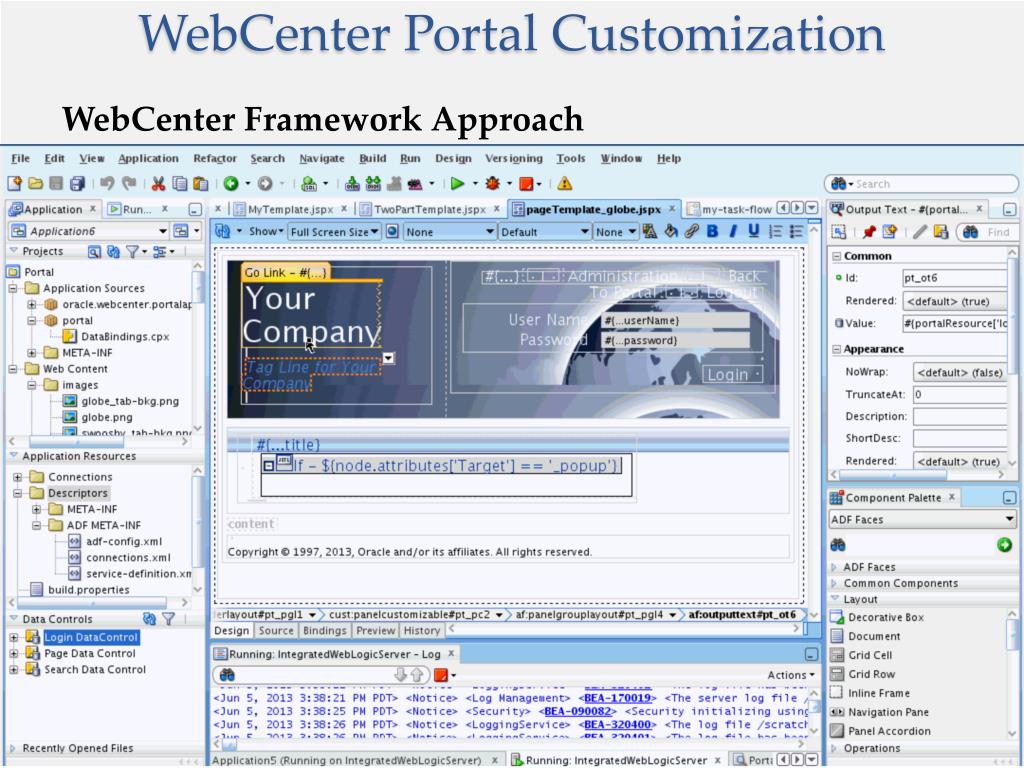1024x768 pixels.
Task: Click the Copy toolbar icon
Action: click(x=180, y=184)
